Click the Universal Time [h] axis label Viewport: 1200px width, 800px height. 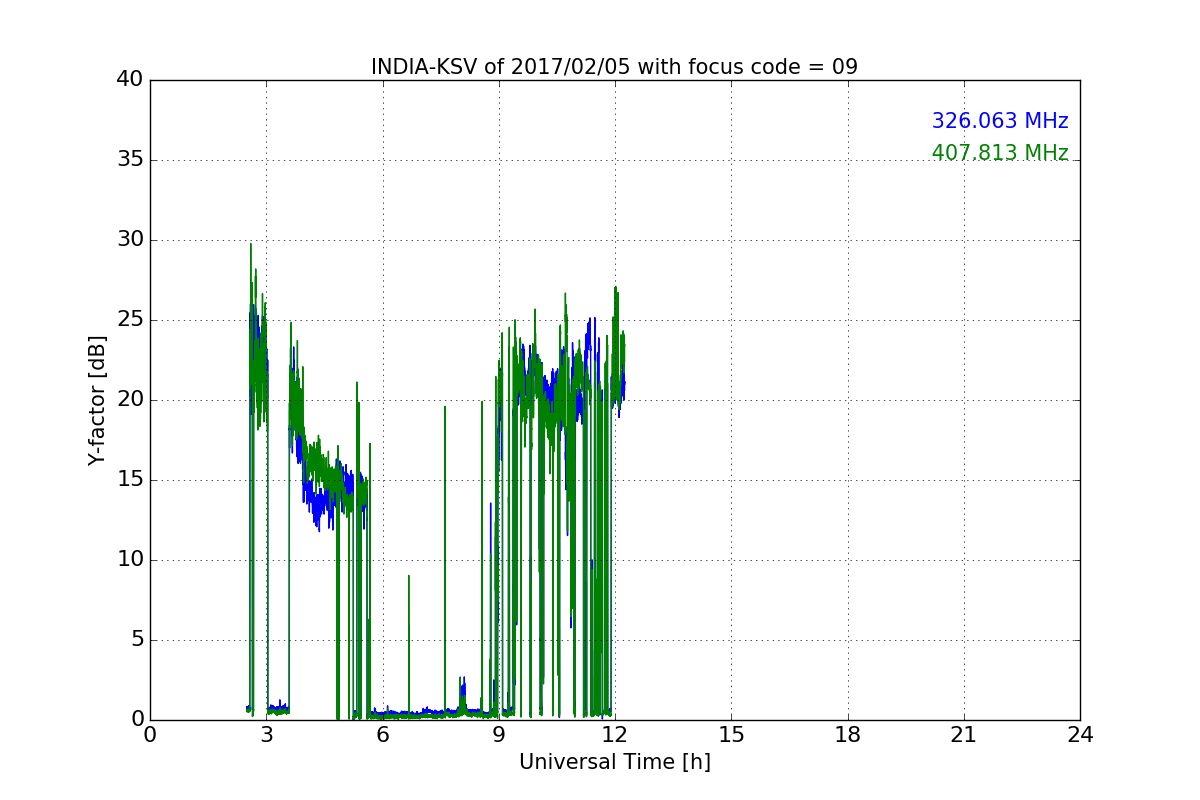(614, 762)
